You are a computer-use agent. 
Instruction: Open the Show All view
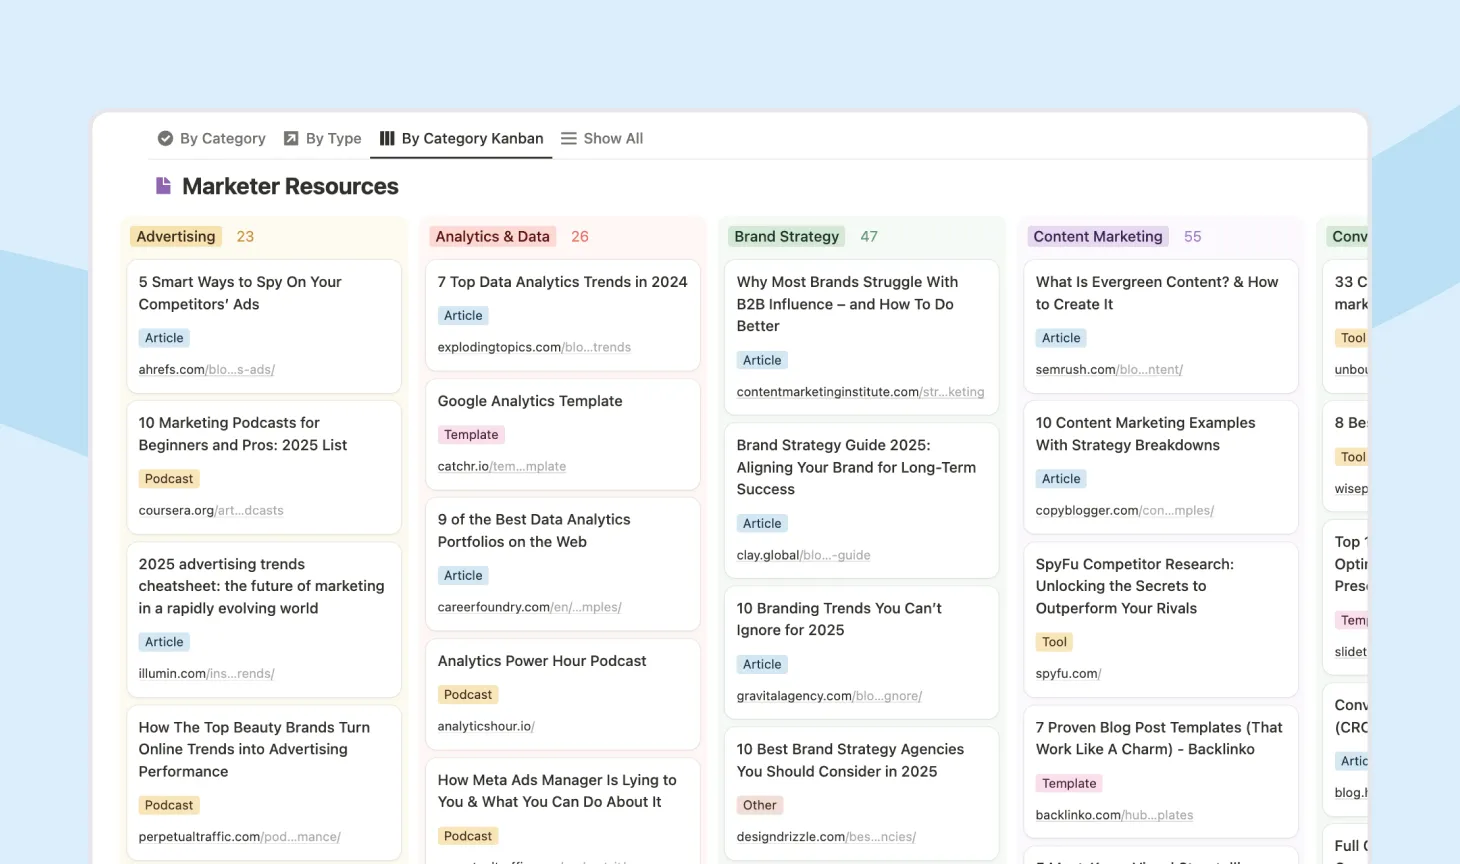(x=613, y=138)
